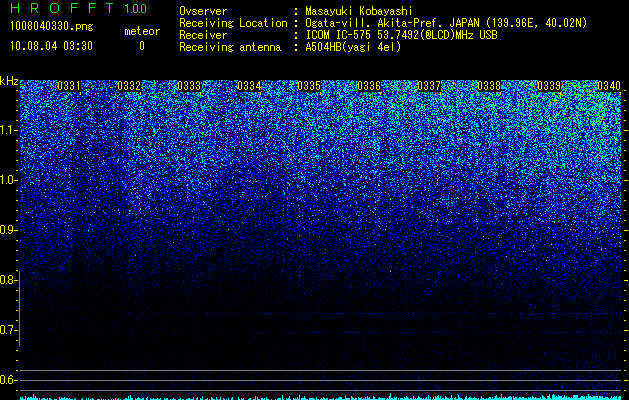Click the 0335 time marker

tap(309, 86)
